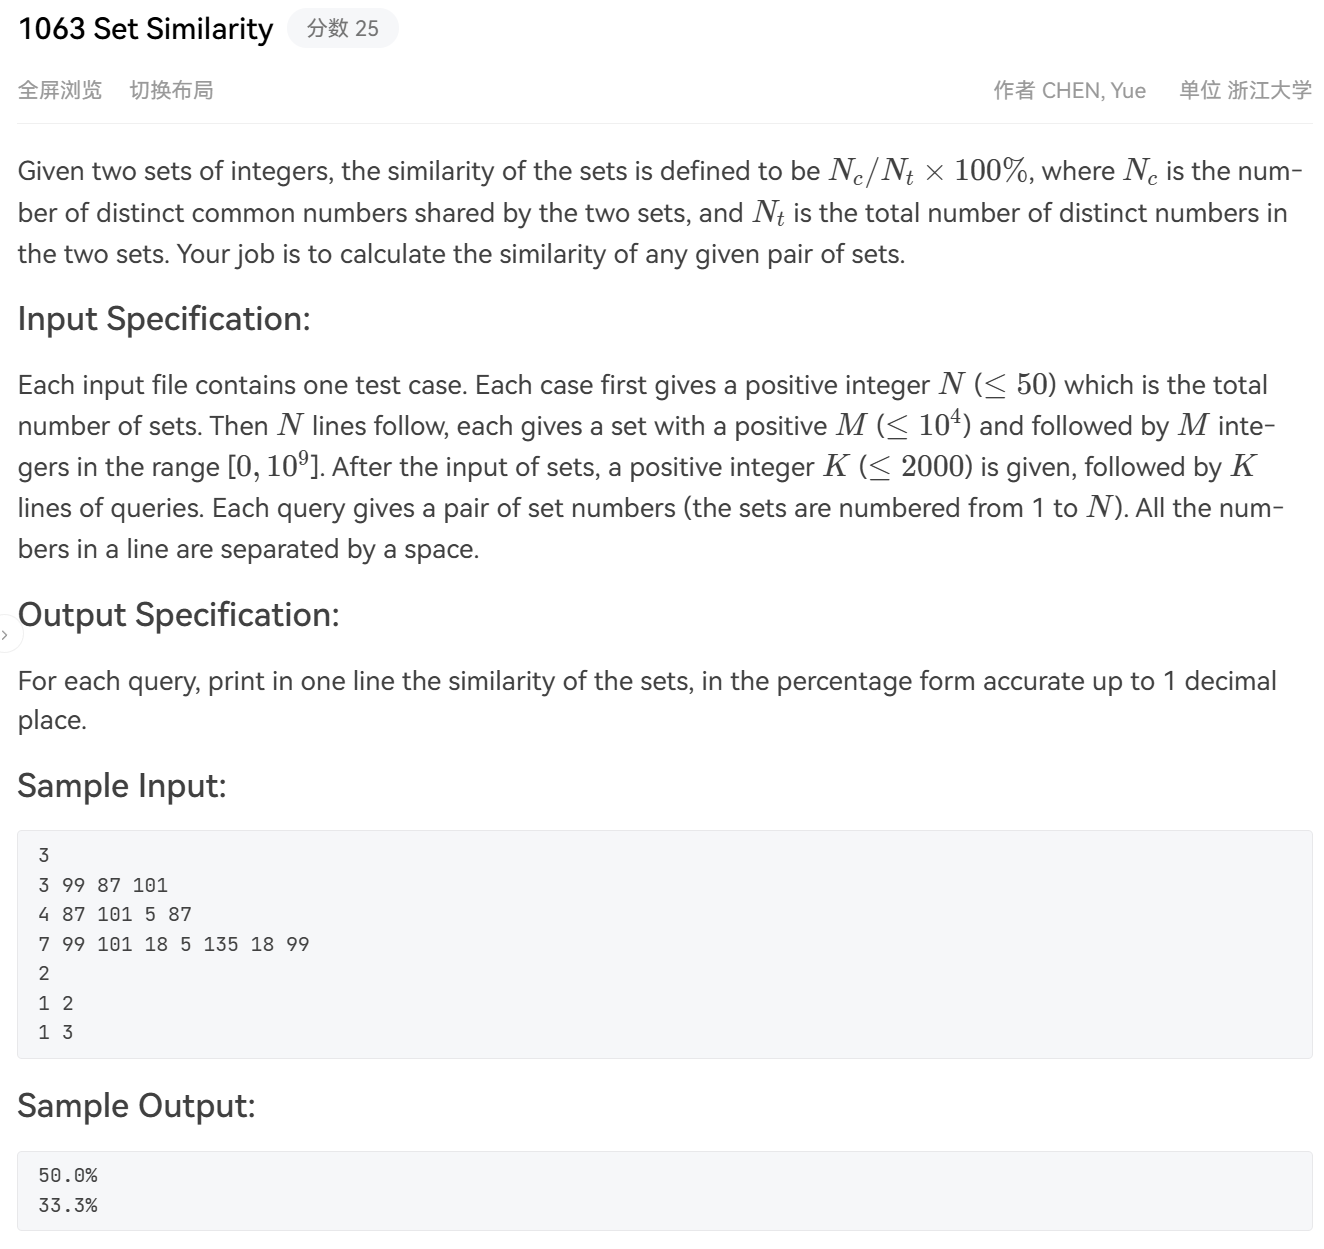Click the 33.3% output line
Image resolution: width=1324 pixels, height=1249 pixels.
coord(68,1205)
